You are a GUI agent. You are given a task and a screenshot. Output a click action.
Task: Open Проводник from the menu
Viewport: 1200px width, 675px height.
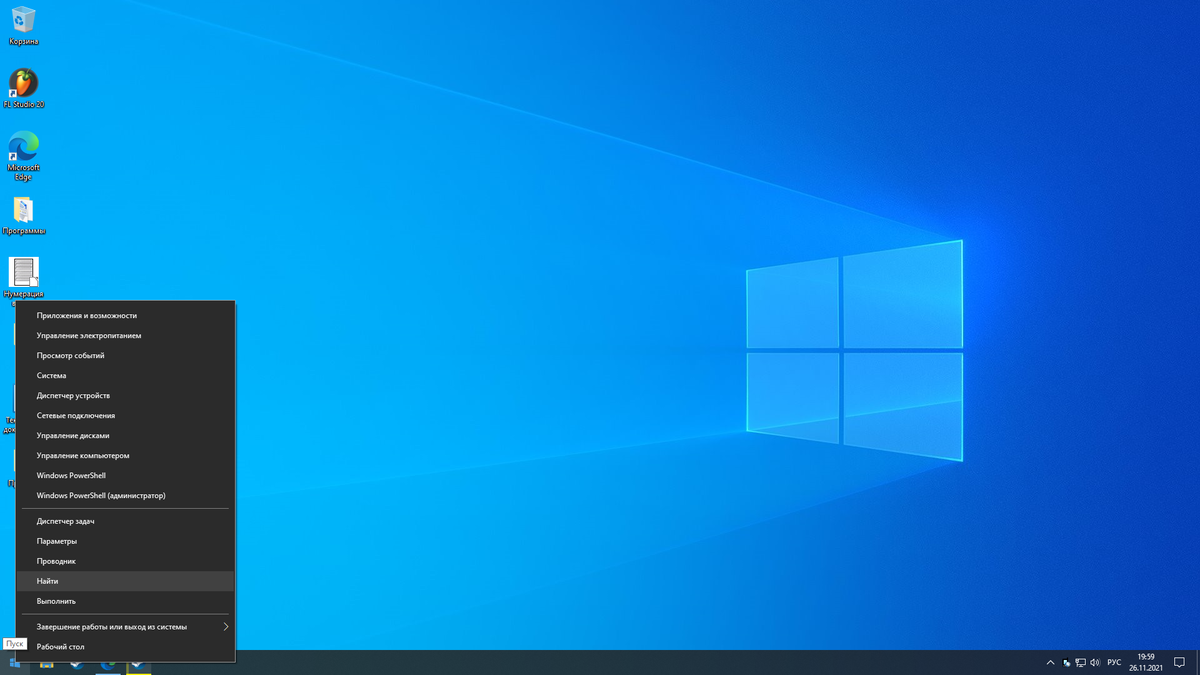pyautogui.click(x=126, y=561)
